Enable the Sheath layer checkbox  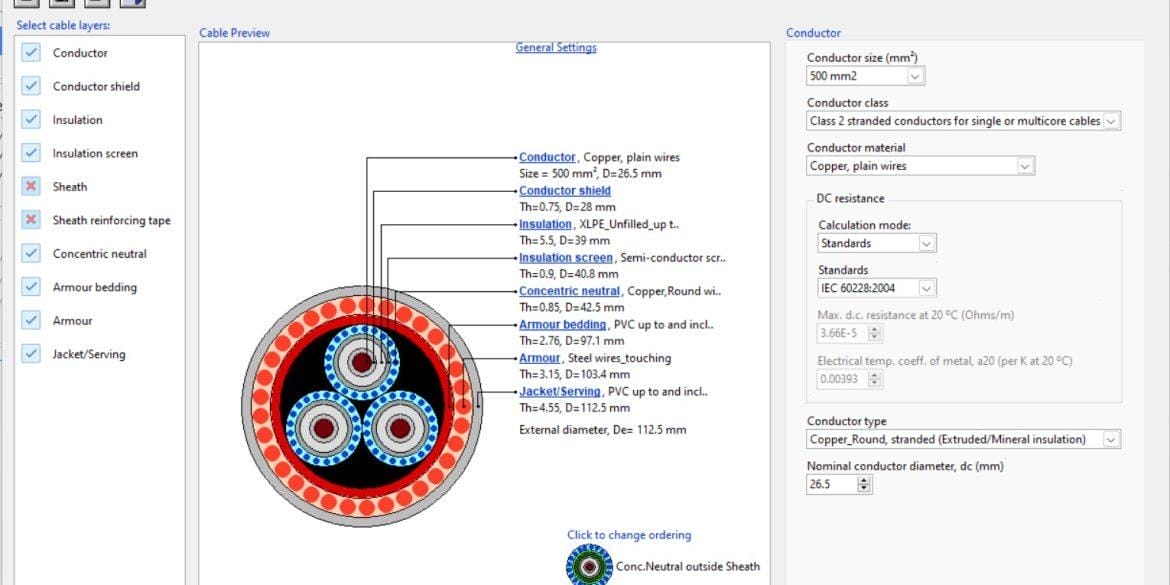pos(32,187)
